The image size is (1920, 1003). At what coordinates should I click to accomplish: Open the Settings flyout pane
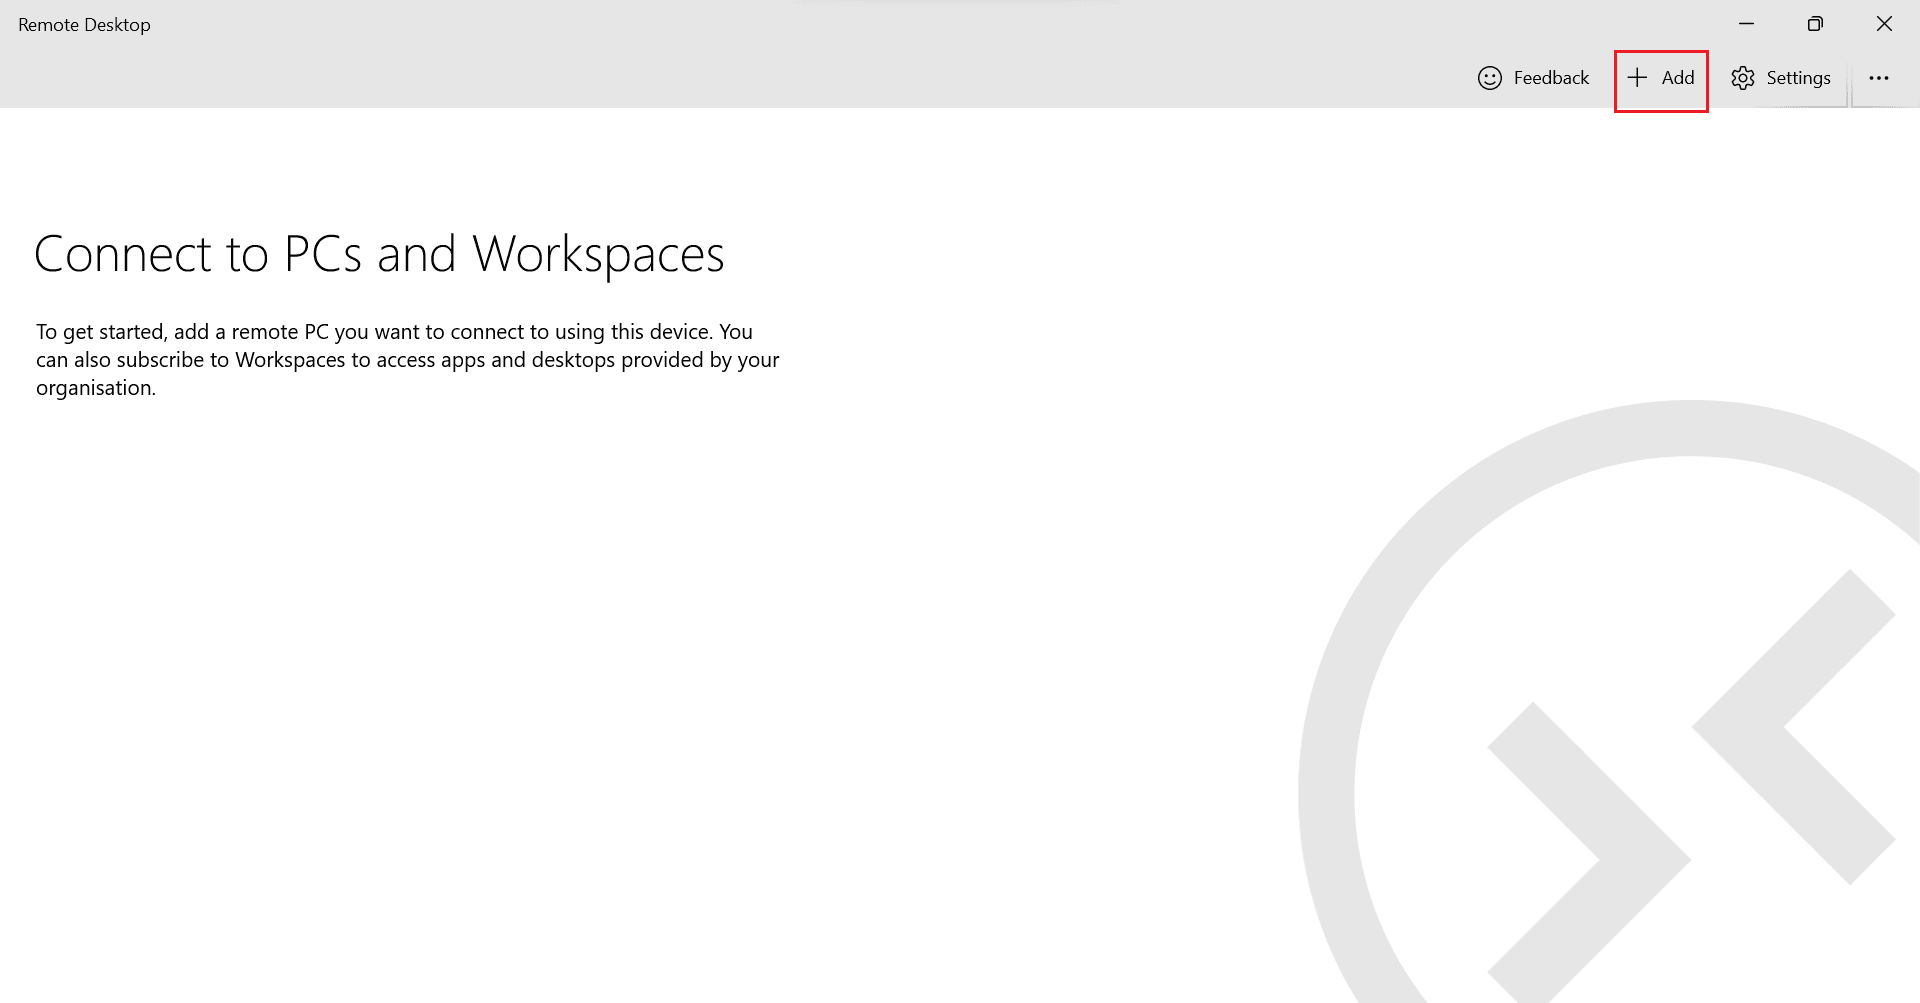pyautogui.click(x=1781, y=78)
